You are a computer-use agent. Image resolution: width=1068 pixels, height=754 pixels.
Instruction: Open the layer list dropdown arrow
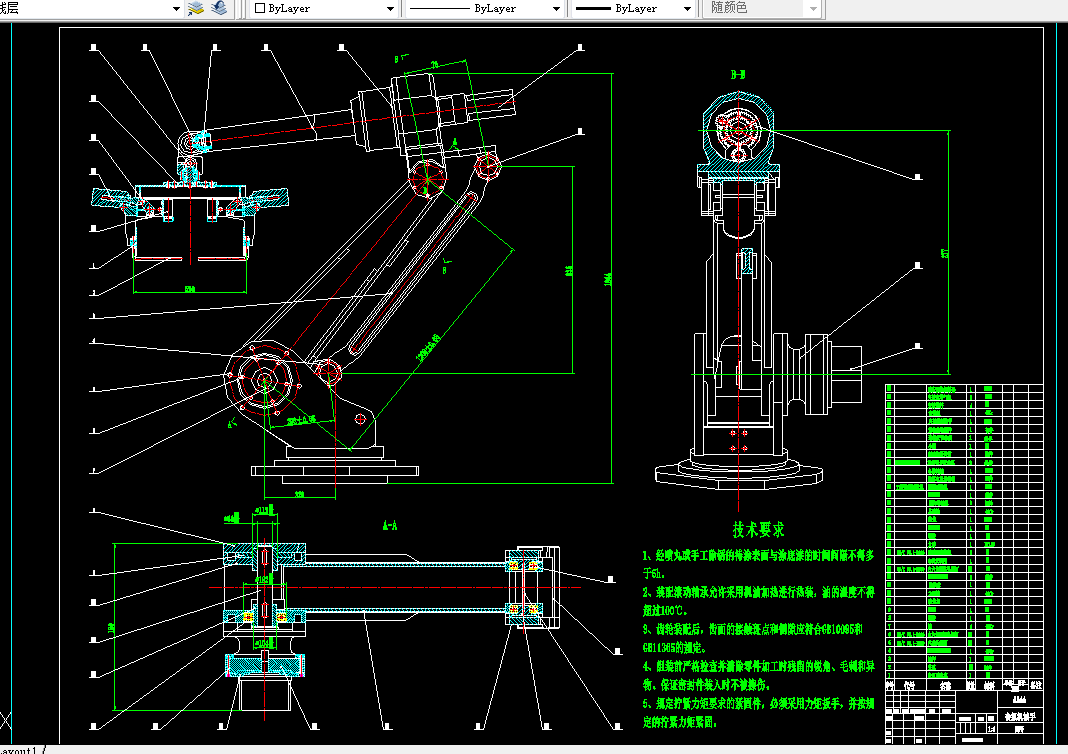[176, 9]
